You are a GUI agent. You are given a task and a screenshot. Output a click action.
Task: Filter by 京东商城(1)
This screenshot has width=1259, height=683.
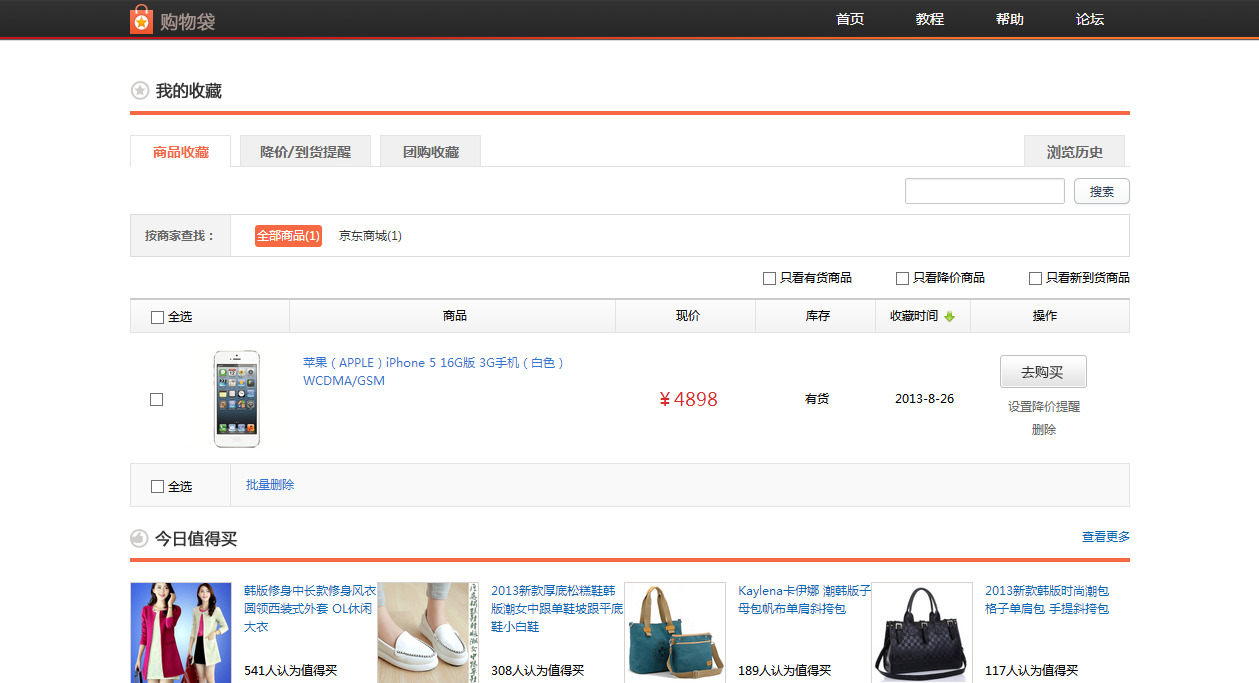click(x=370, y=236)
